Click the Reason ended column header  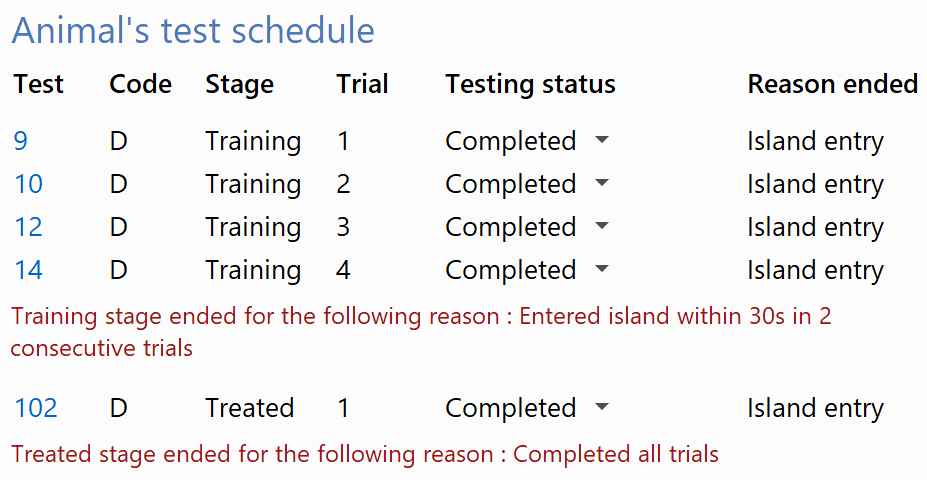pos(832,84)
